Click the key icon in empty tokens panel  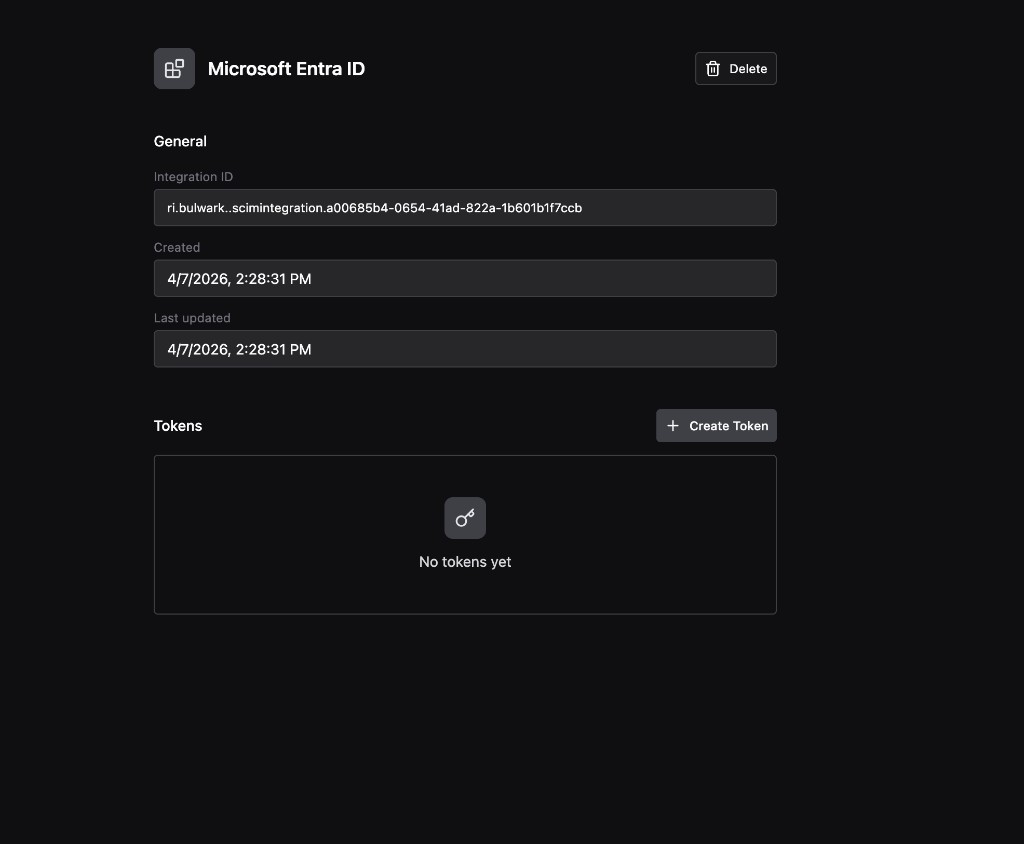[465, 518]
